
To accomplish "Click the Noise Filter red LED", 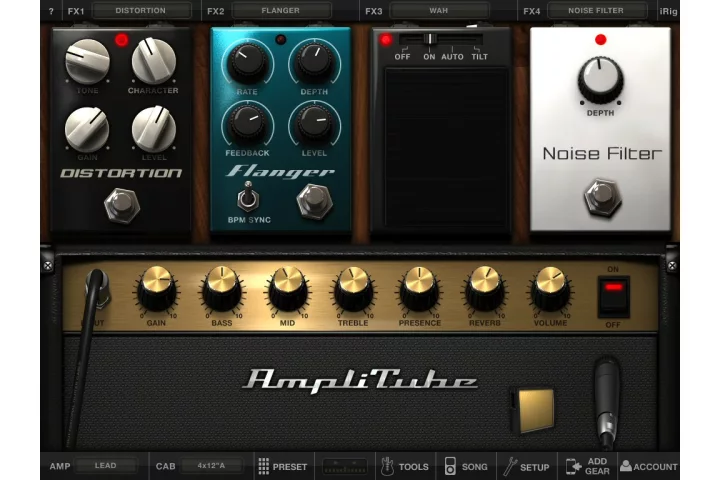I will pos(600,40).
